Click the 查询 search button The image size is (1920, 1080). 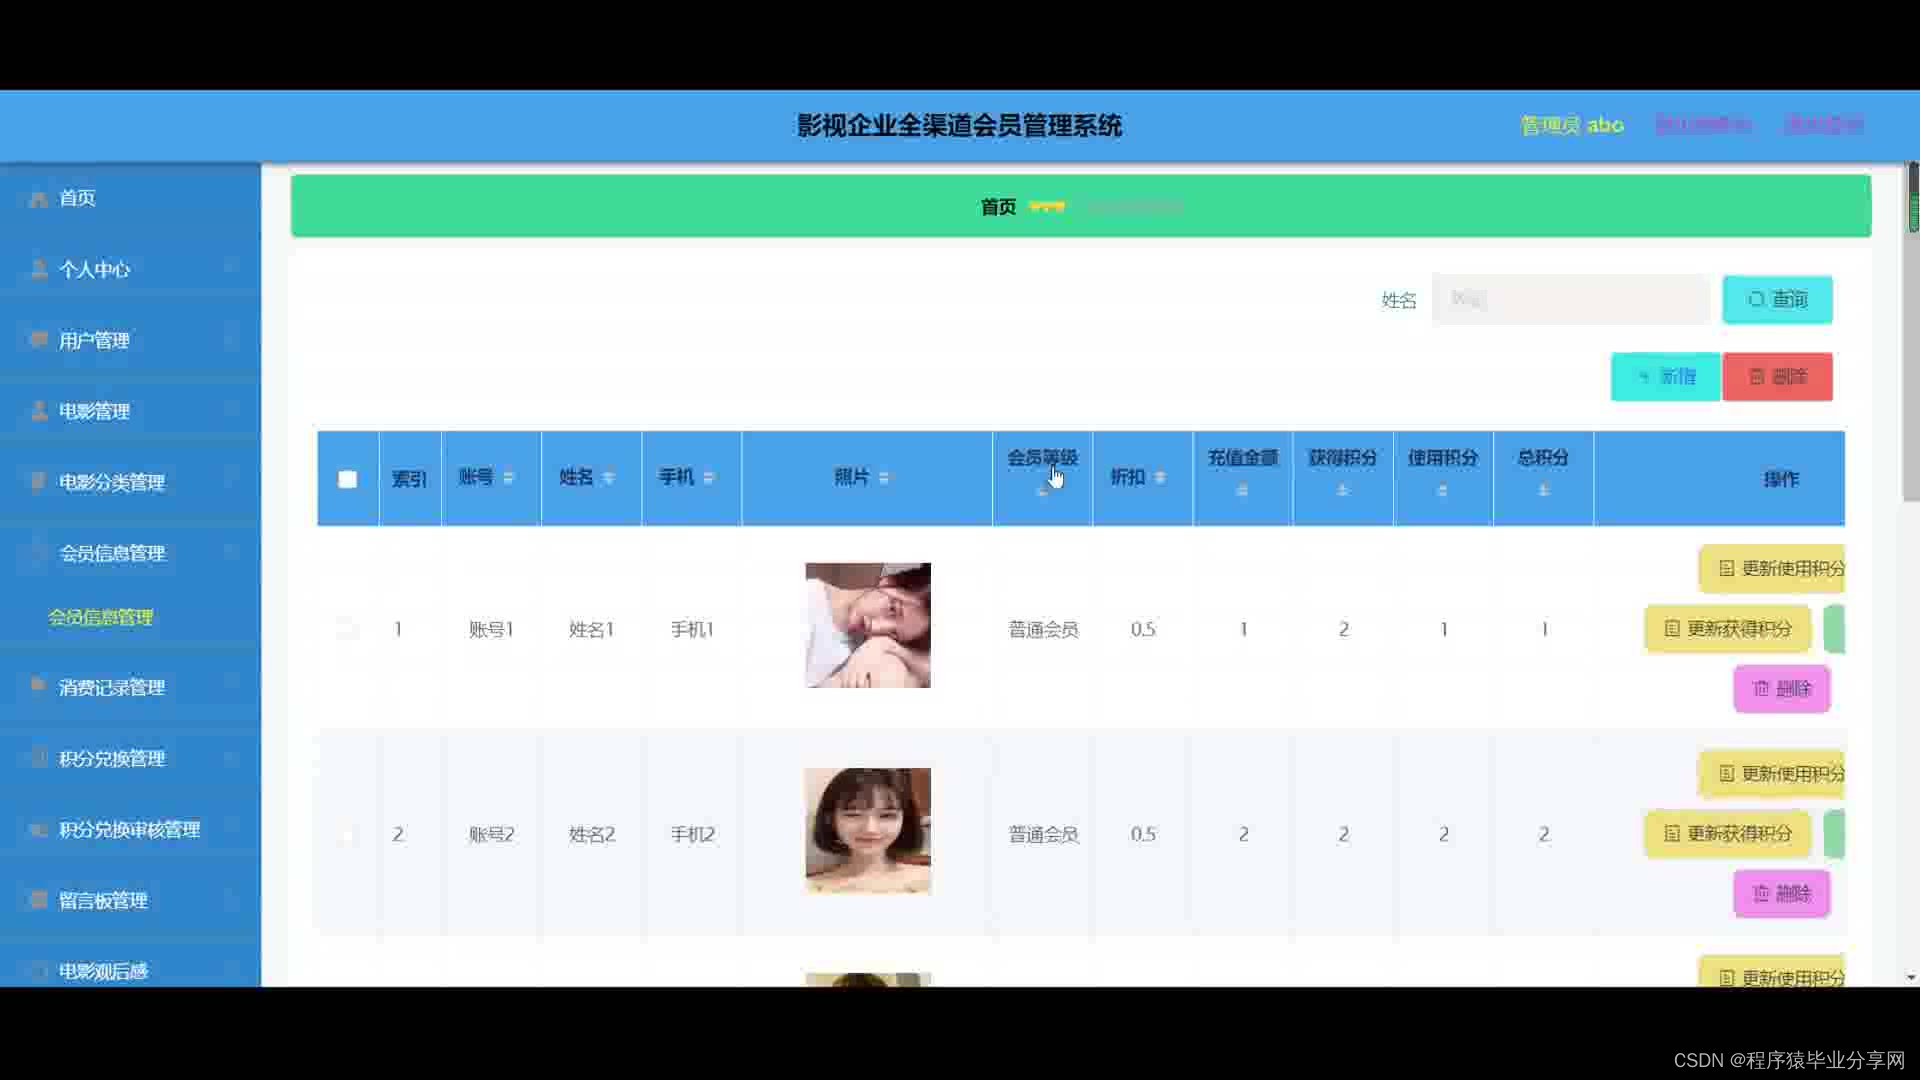click(x=1776, y=299)
